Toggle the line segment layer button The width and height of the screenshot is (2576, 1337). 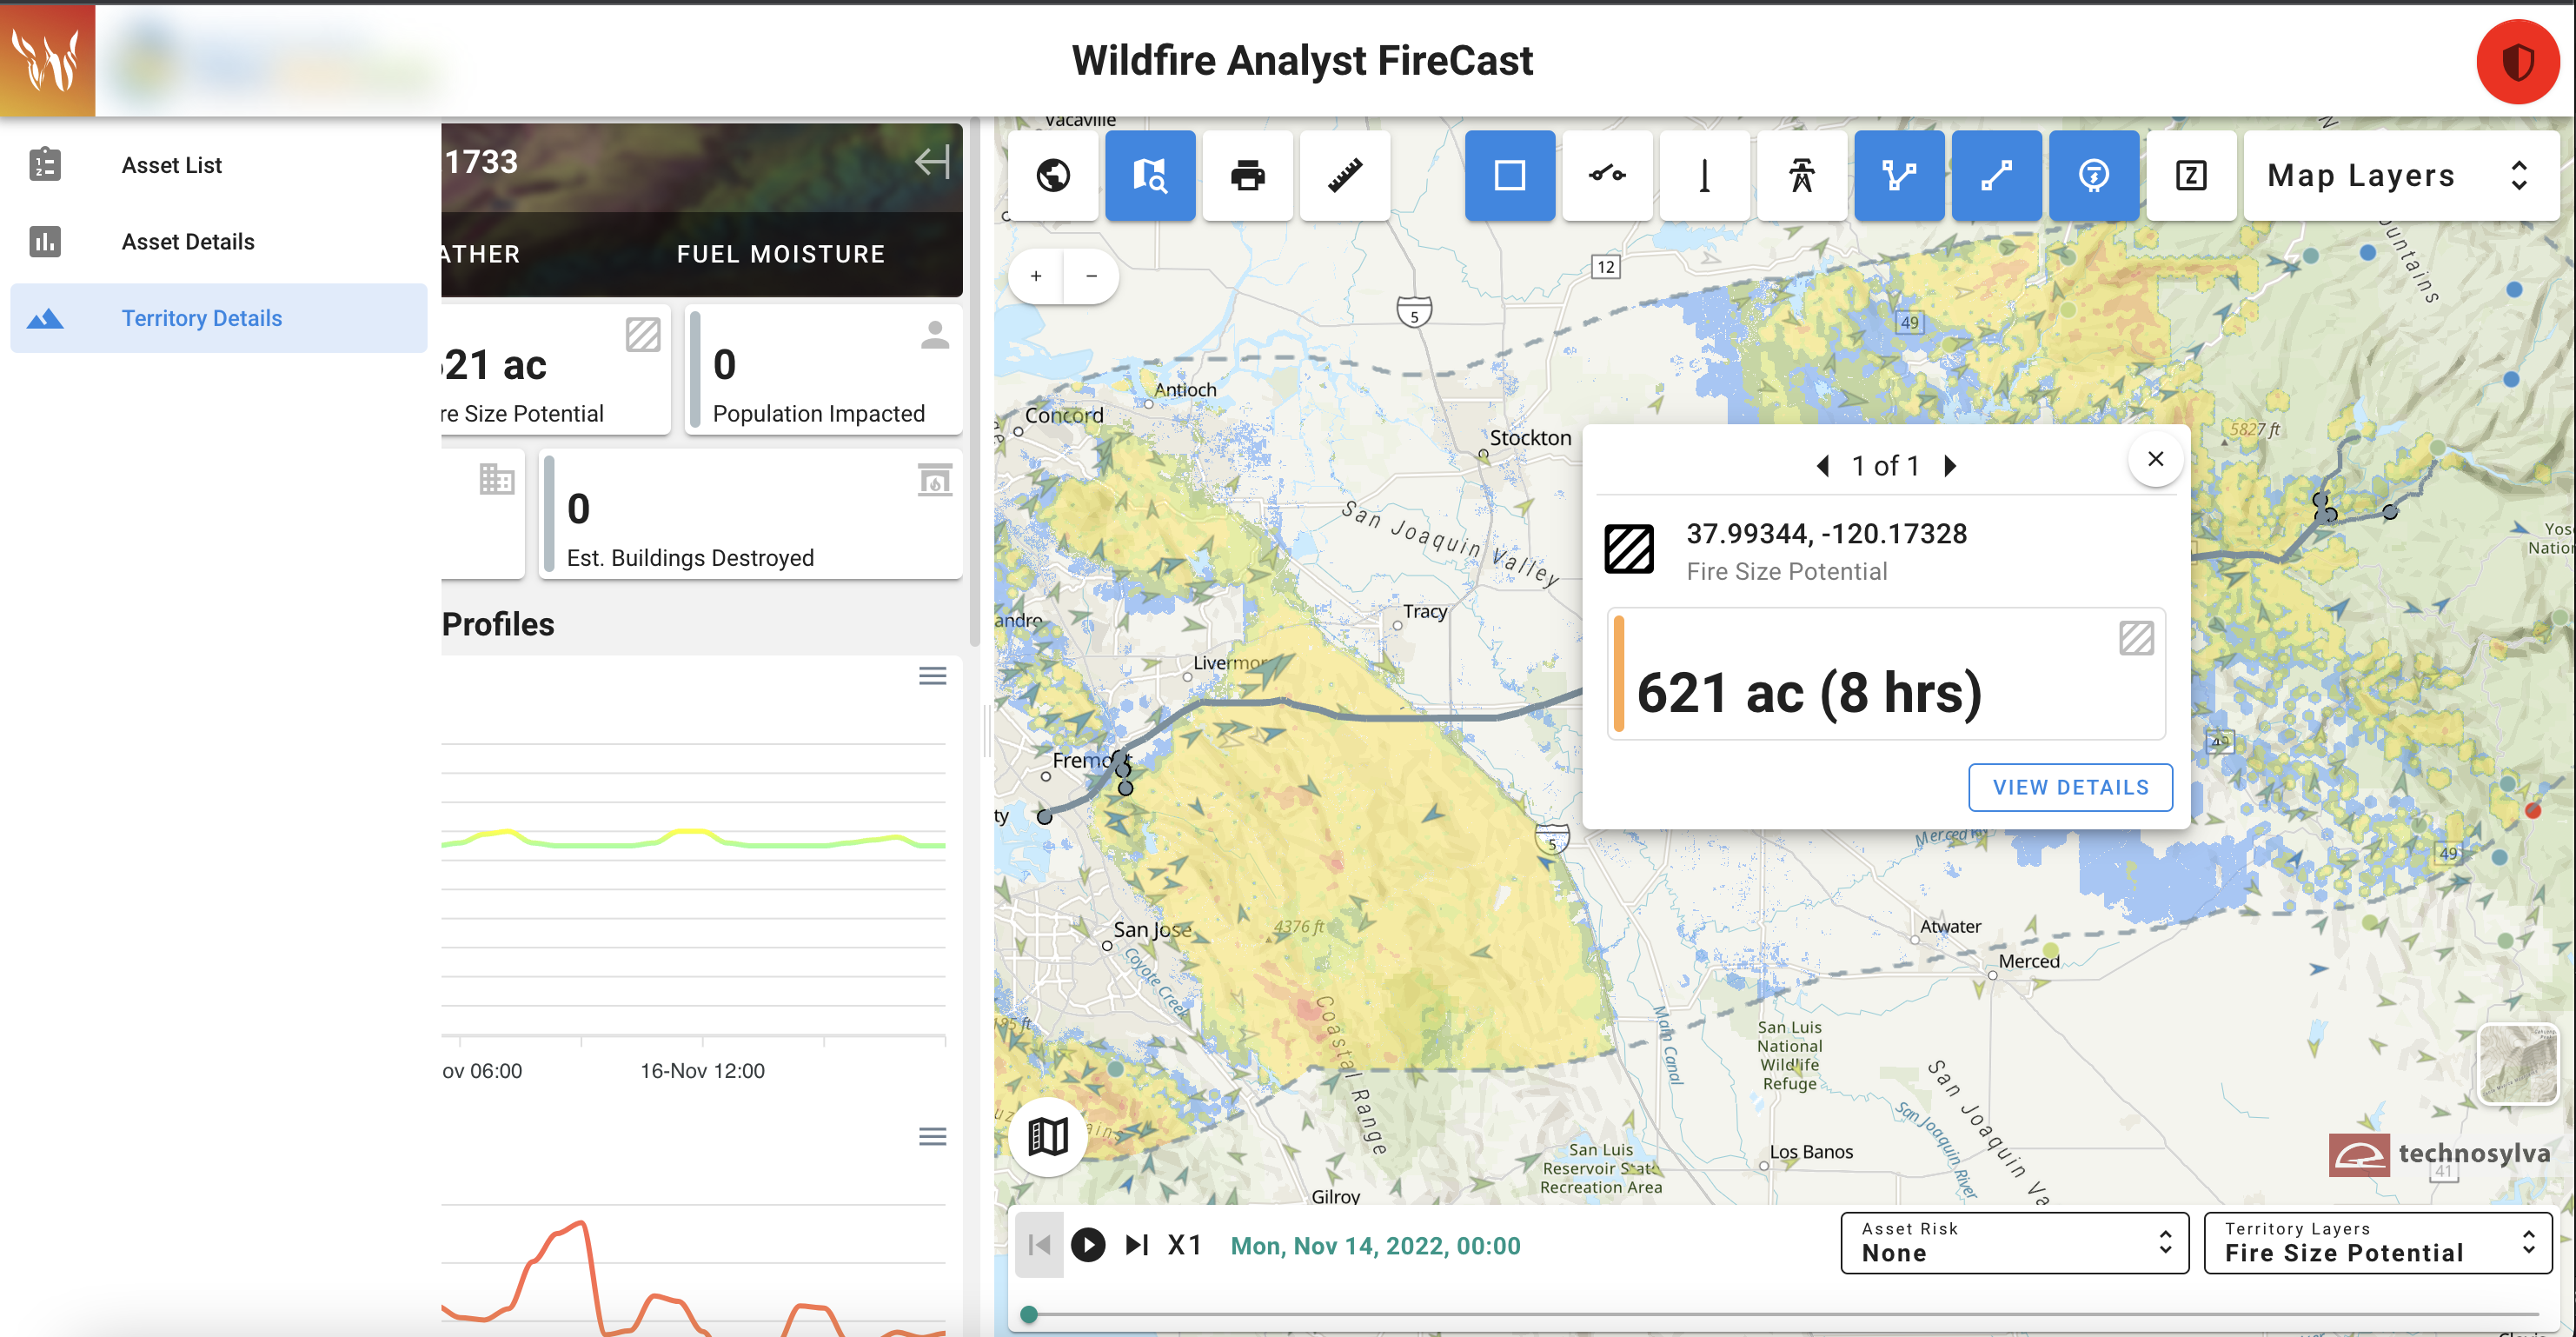coord(1995,175)
